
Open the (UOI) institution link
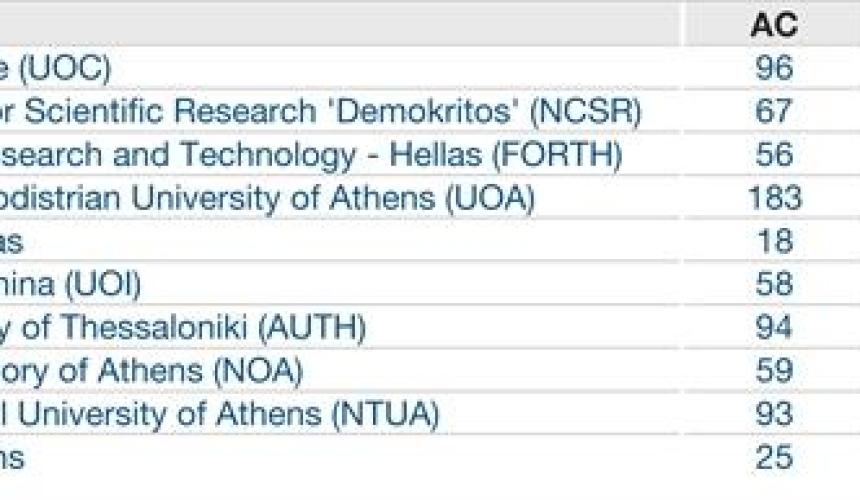[x=70, y=285]
